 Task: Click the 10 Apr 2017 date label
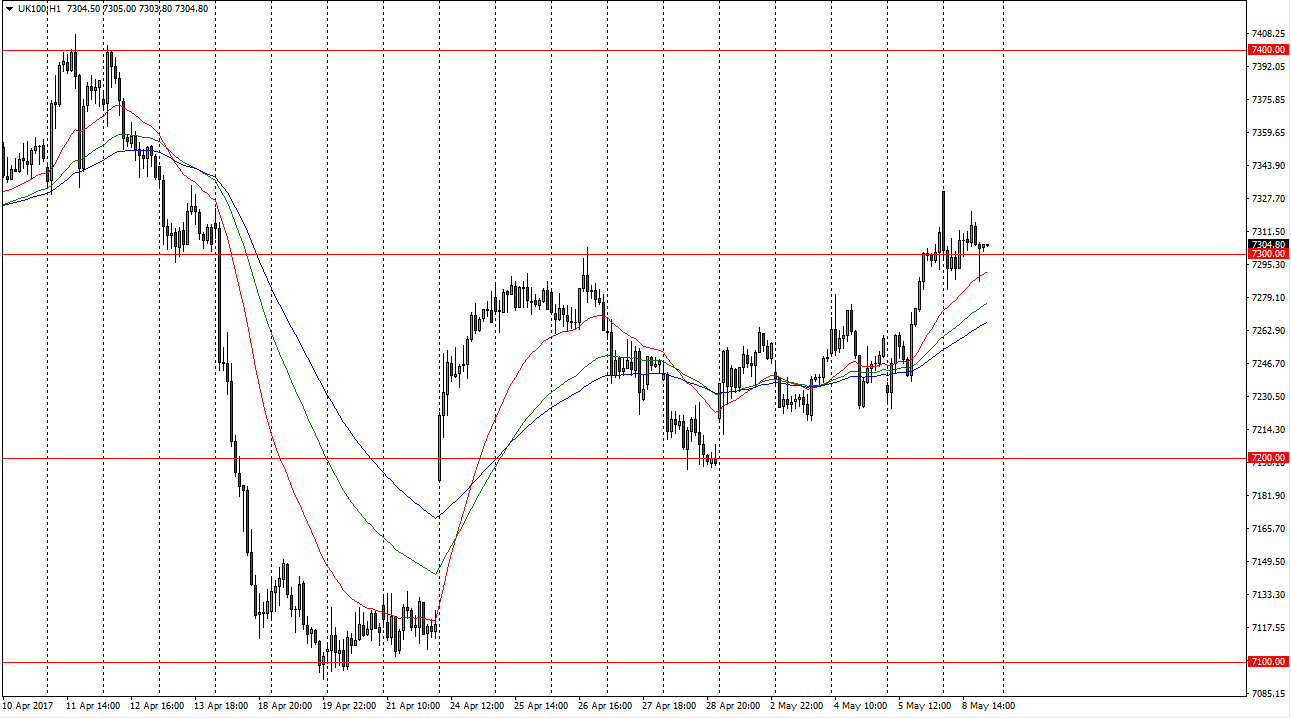pyautogui.click(x=28, y=706)
